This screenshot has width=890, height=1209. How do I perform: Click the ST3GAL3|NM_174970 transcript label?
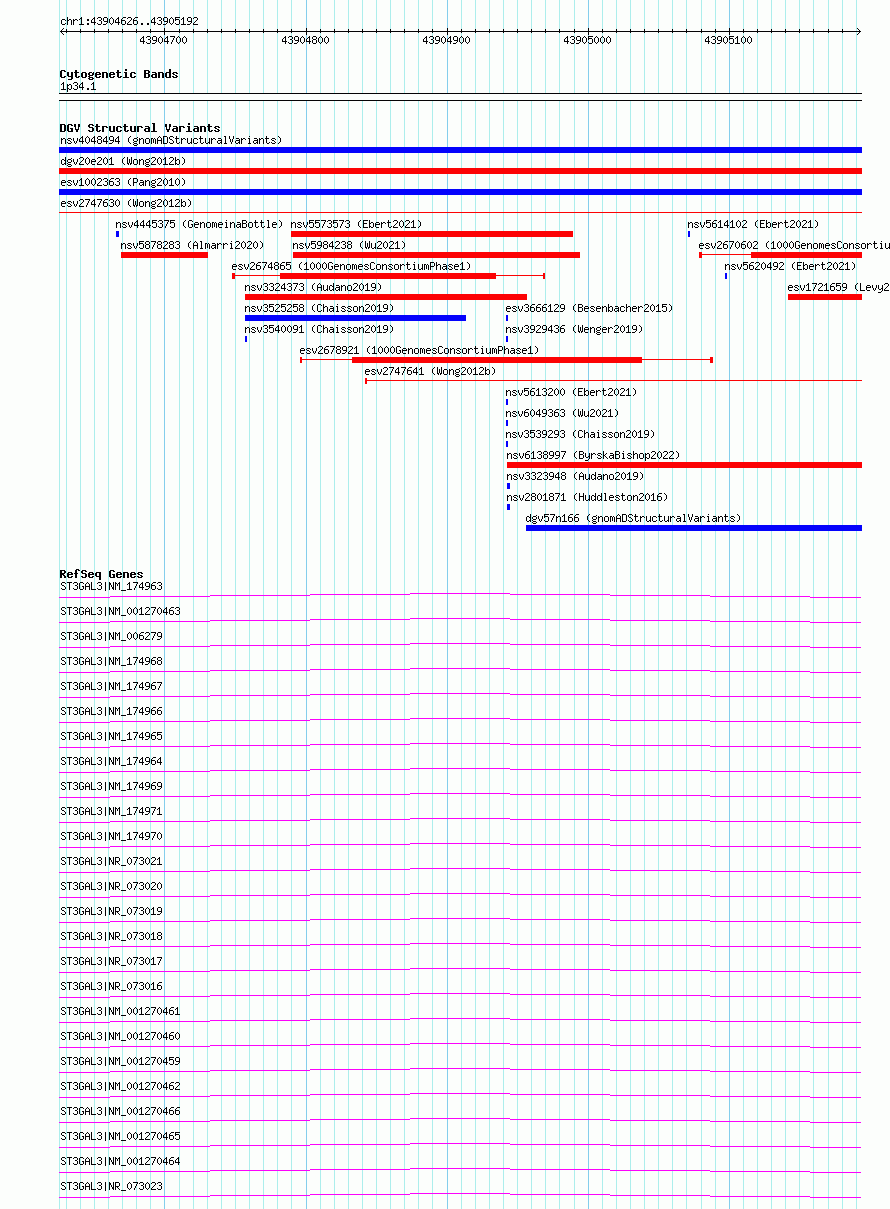[x=111, y=836]
